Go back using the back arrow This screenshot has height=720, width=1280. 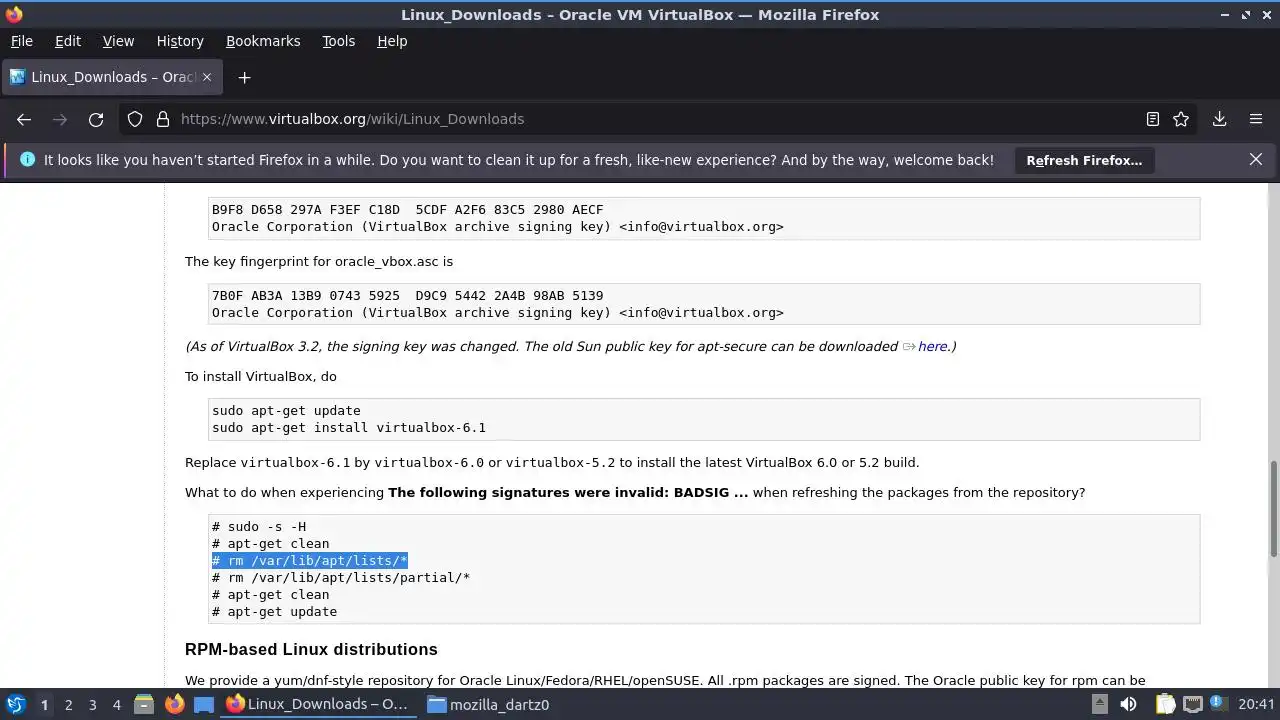coord(24,119)
